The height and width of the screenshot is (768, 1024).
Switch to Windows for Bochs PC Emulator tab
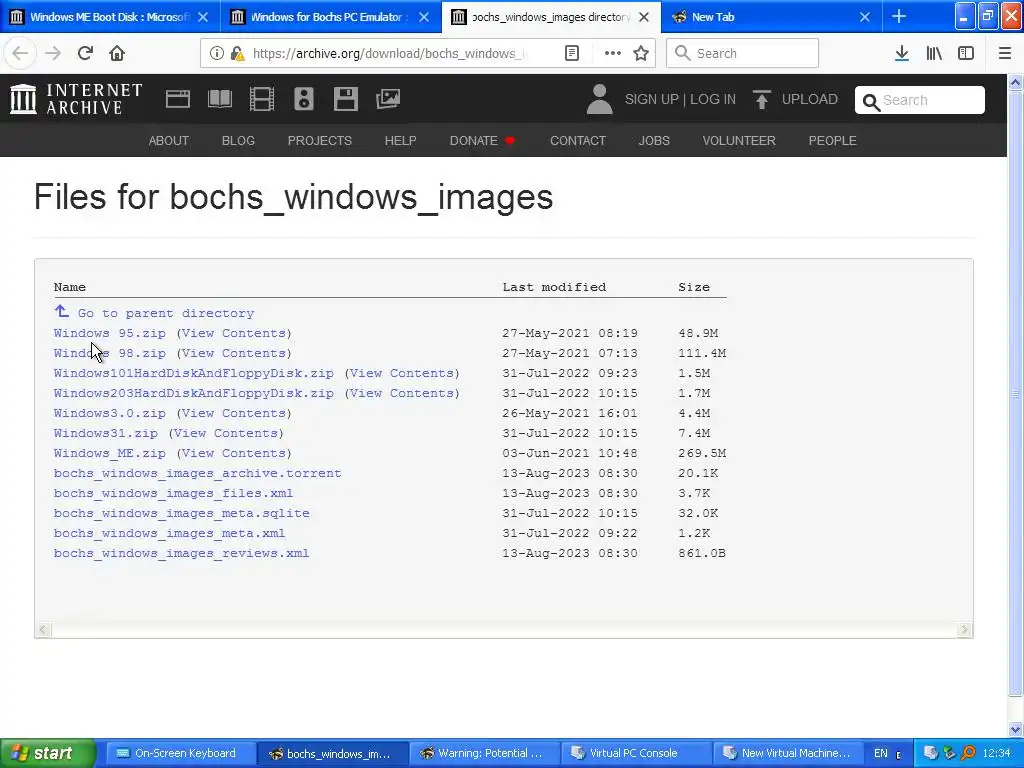pyautogui.click(x=329, y=17)
